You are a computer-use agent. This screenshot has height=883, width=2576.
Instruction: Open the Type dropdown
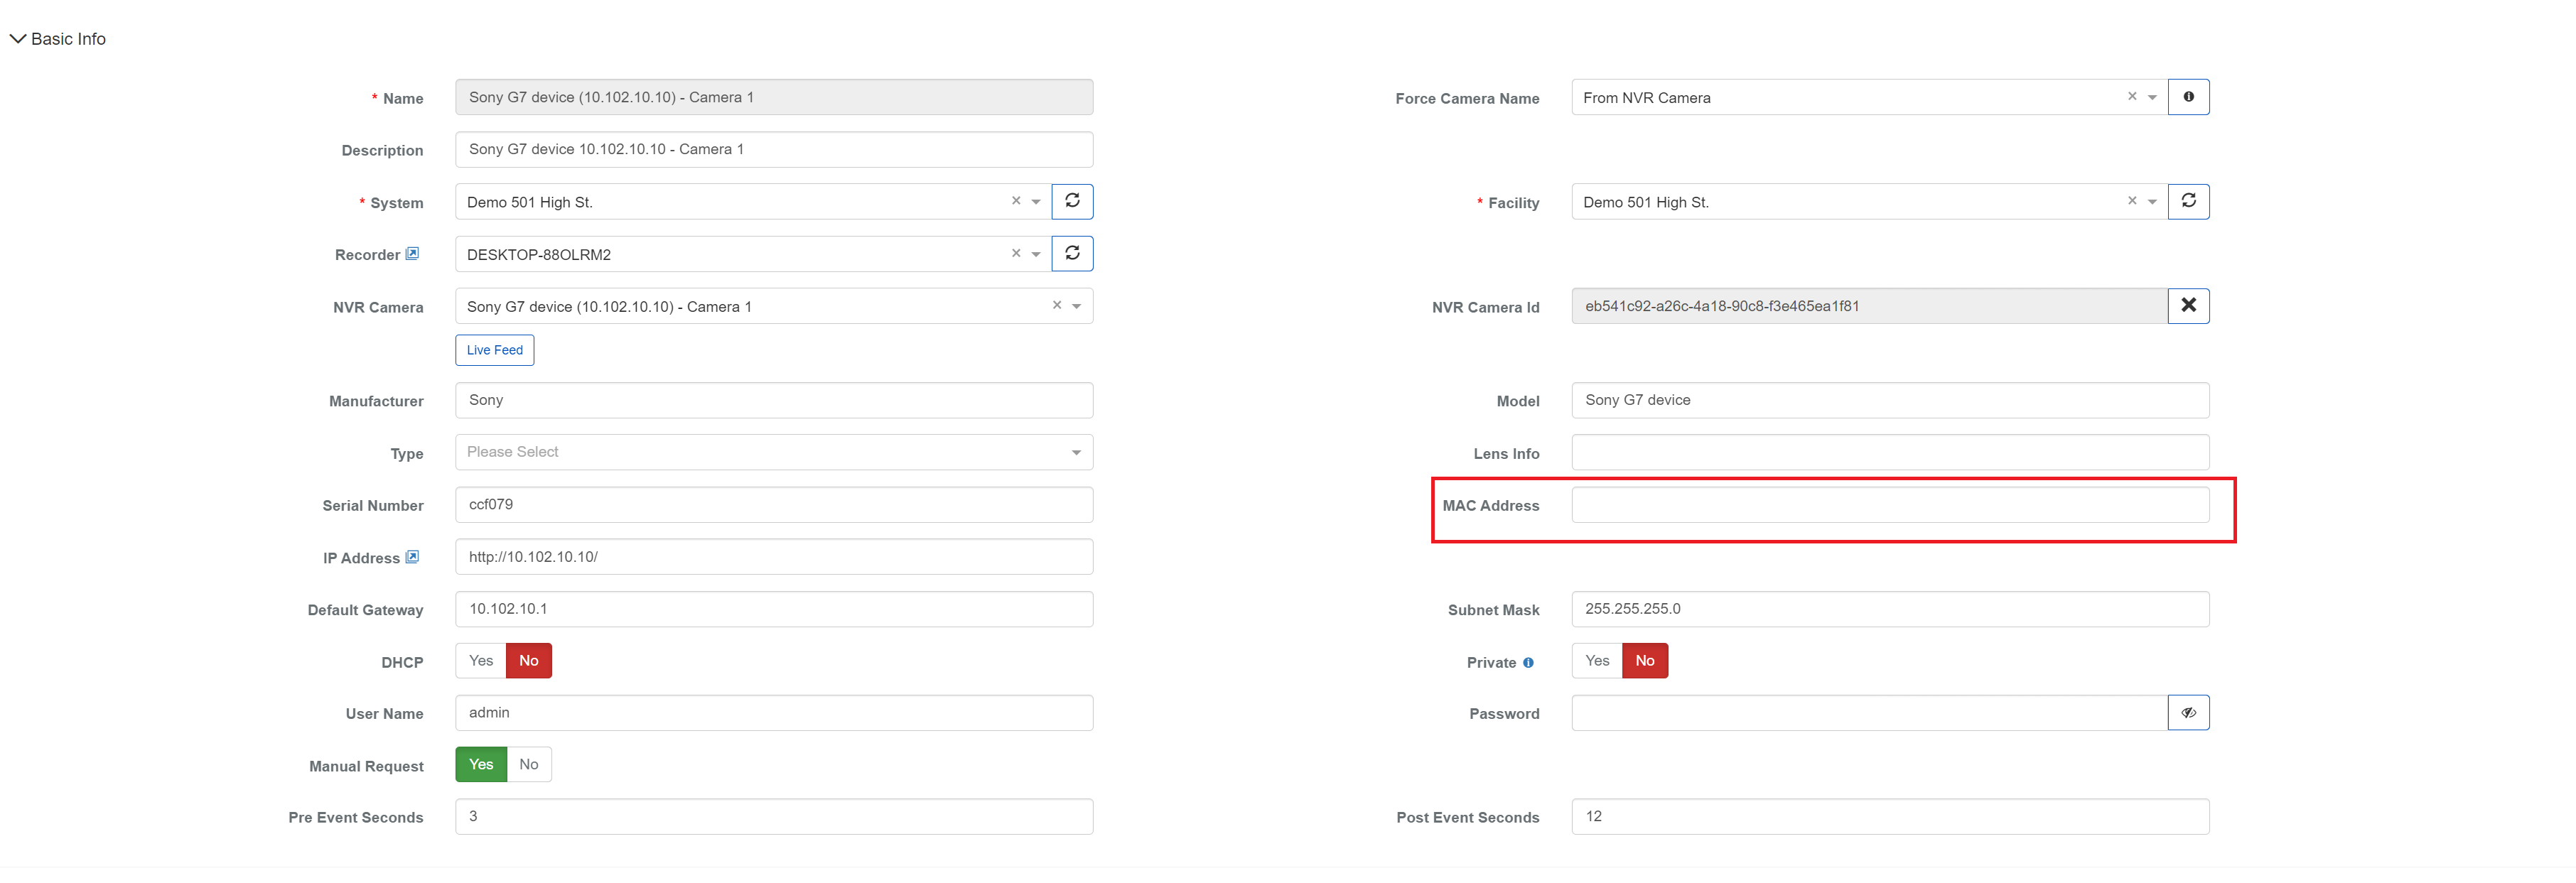[x=773, y=452]
